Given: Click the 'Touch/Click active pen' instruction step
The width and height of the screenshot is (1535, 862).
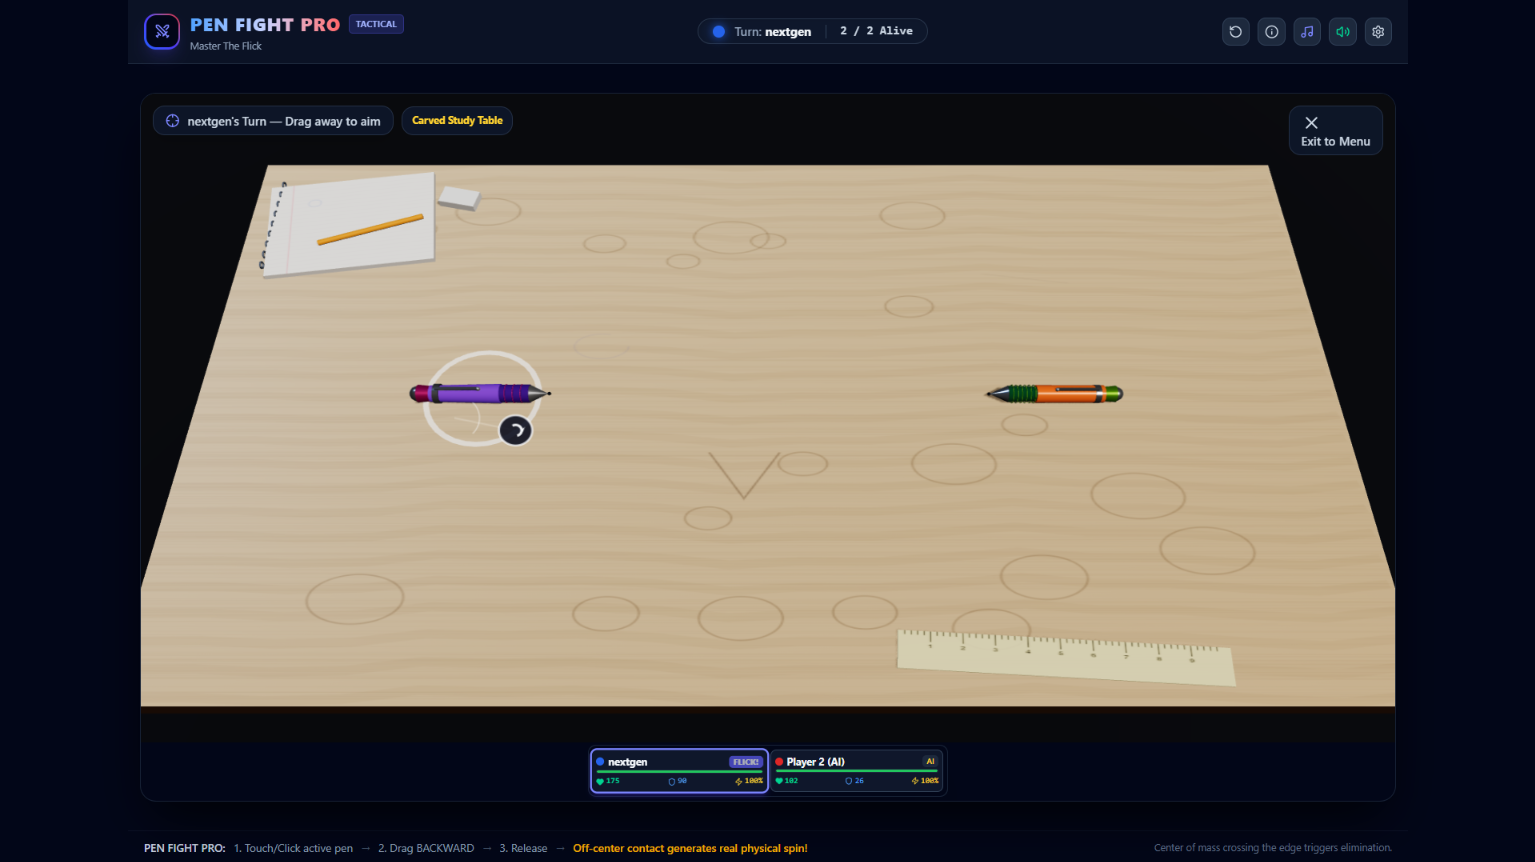Looking at the screenshot, I should point(293,849).
